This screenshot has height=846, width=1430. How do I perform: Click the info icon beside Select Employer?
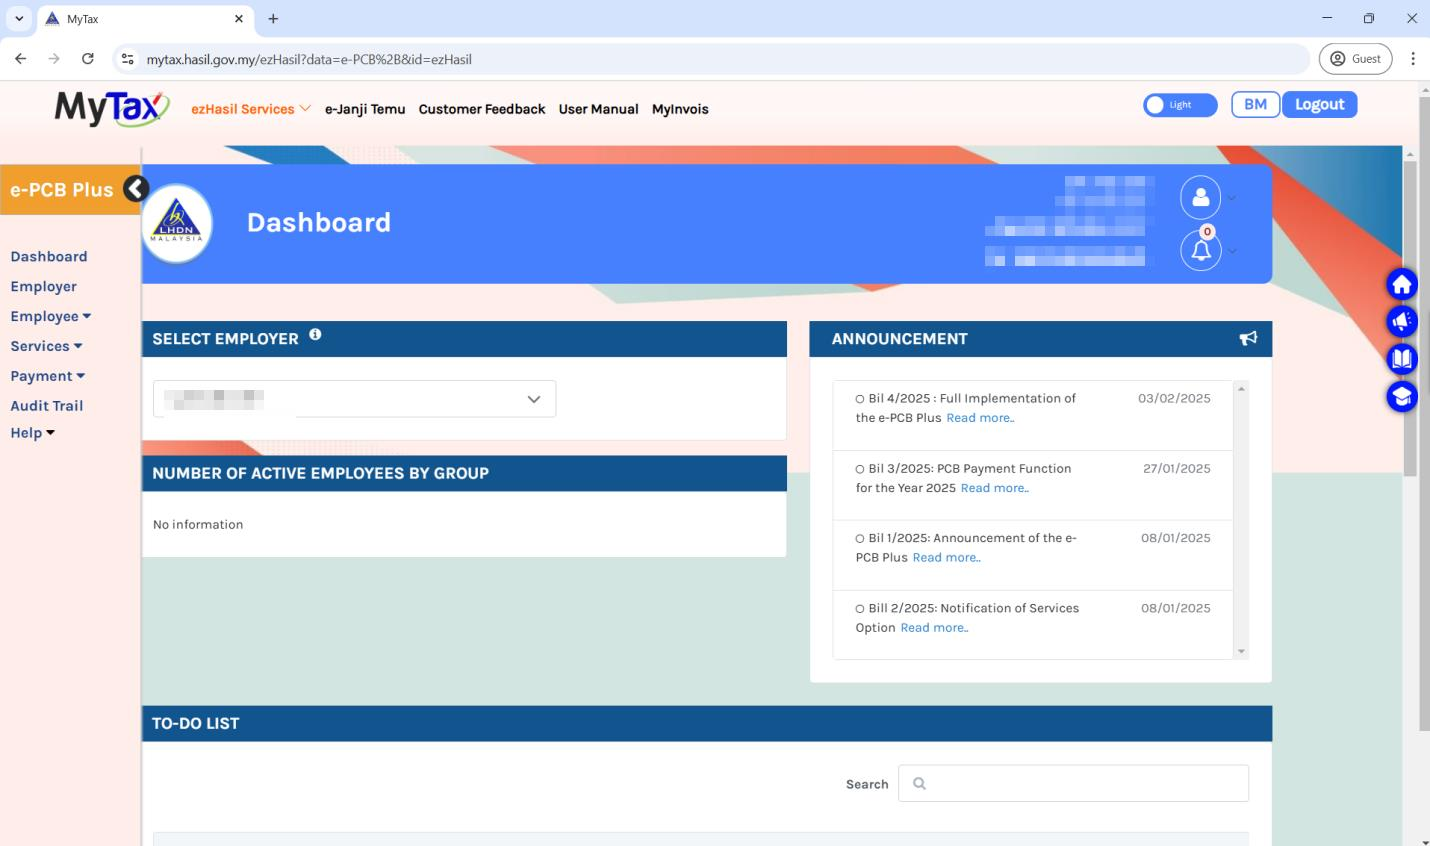315,334
